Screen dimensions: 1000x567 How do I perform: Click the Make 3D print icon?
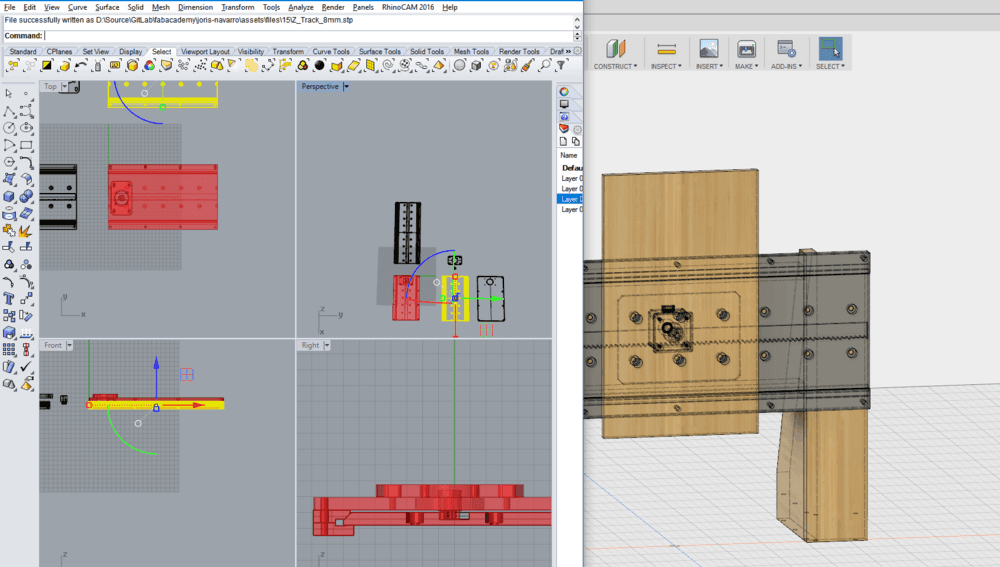(746, 49)
